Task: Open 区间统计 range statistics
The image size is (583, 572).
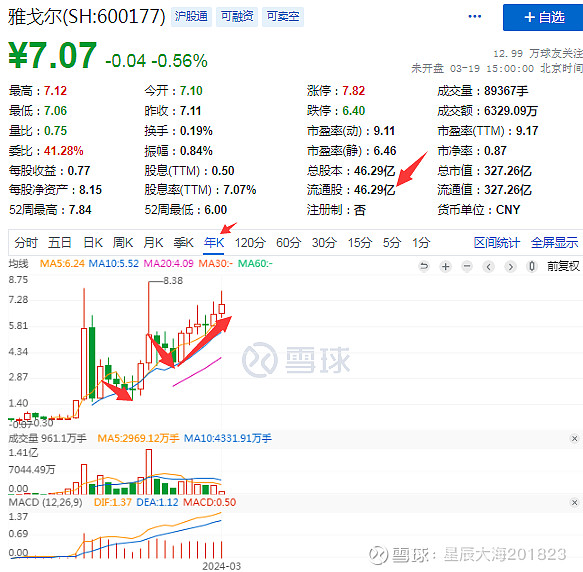Action: 497,243
